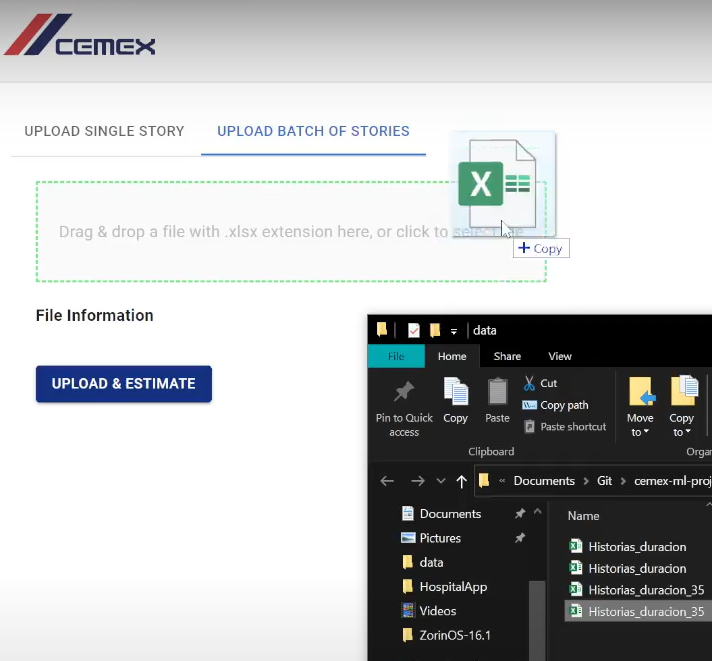Open Recent locations dropdown arrow
This screenshot has width=712, height=661.
point(440,481)
